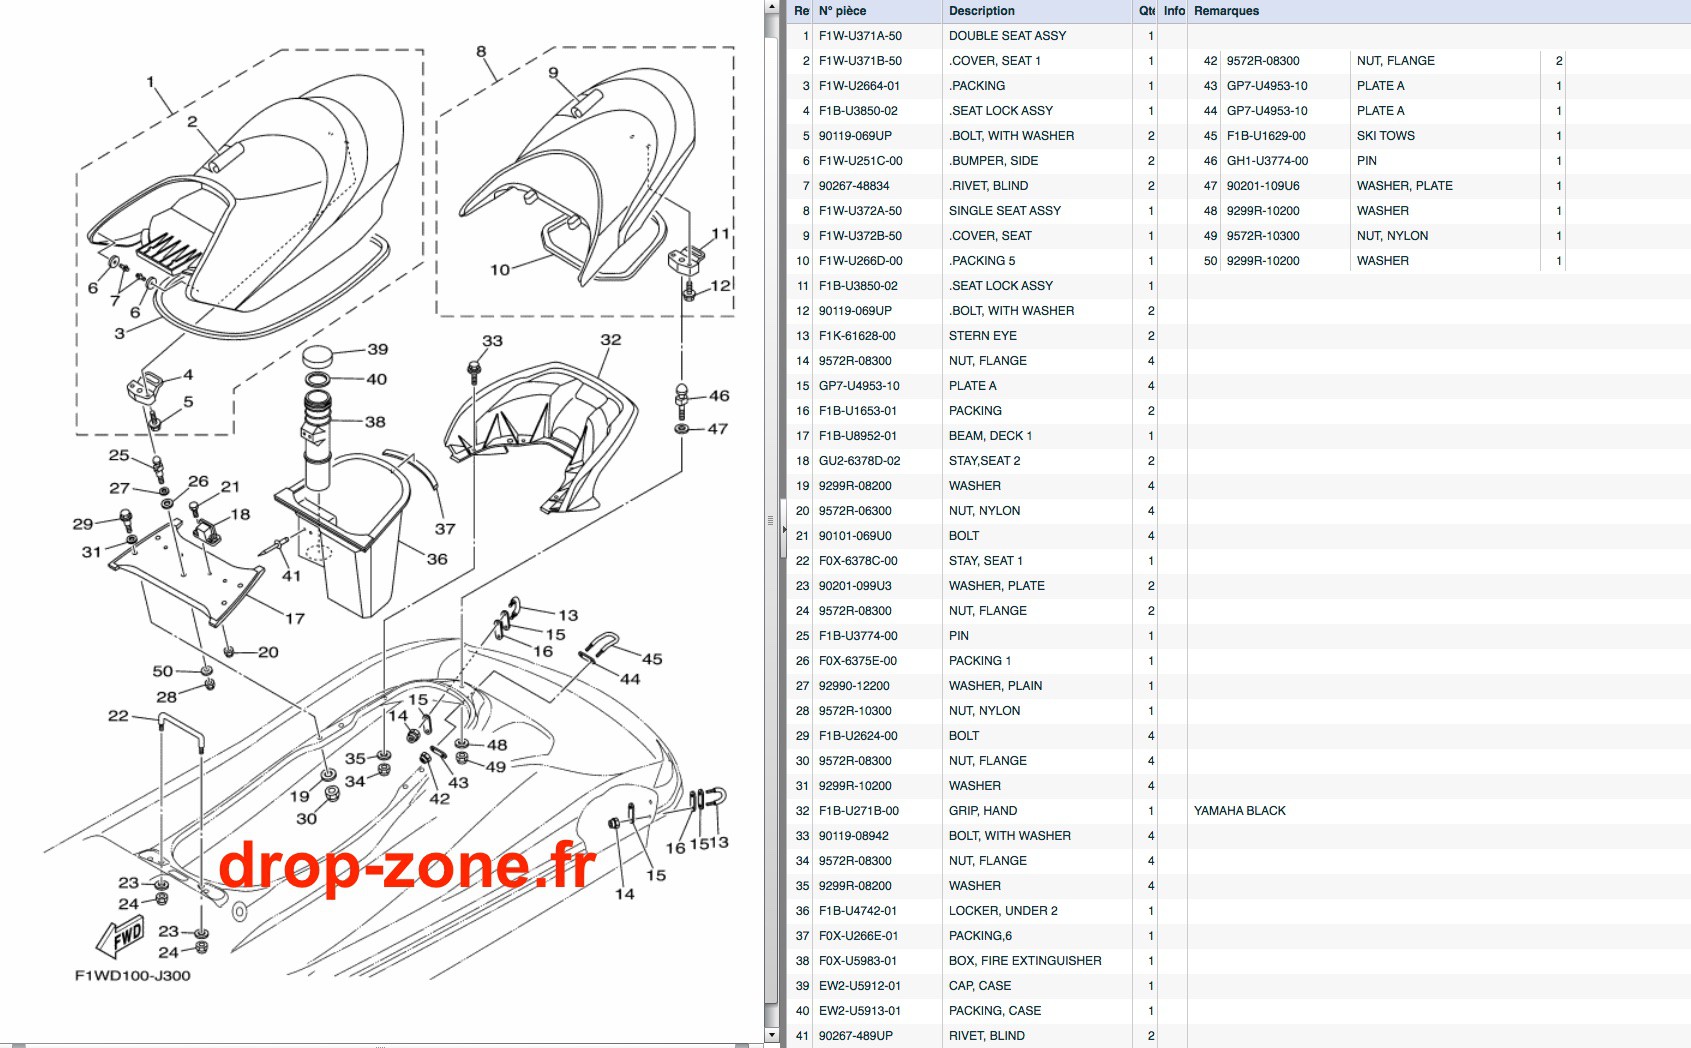Click the drop-zone.fr watermark link
Viewport: 1691px width, 1048px height.
407,865
